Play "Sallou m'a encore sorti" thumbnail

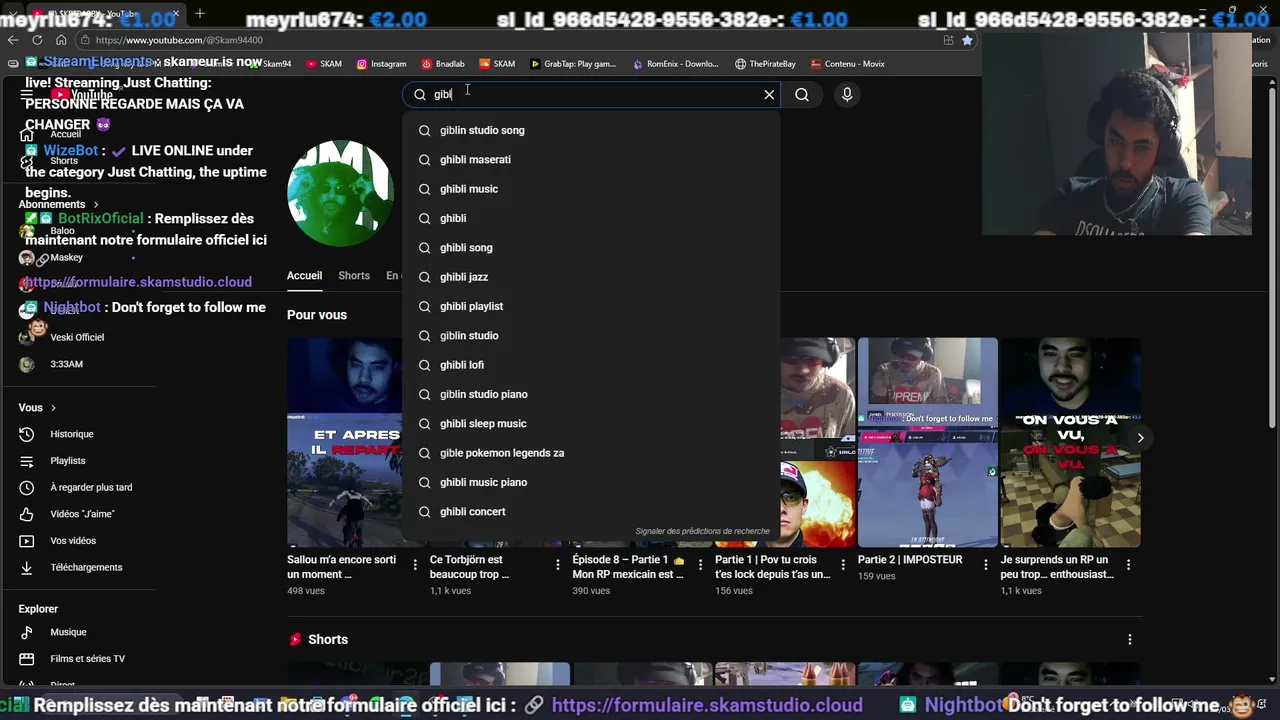coord(344,442)
